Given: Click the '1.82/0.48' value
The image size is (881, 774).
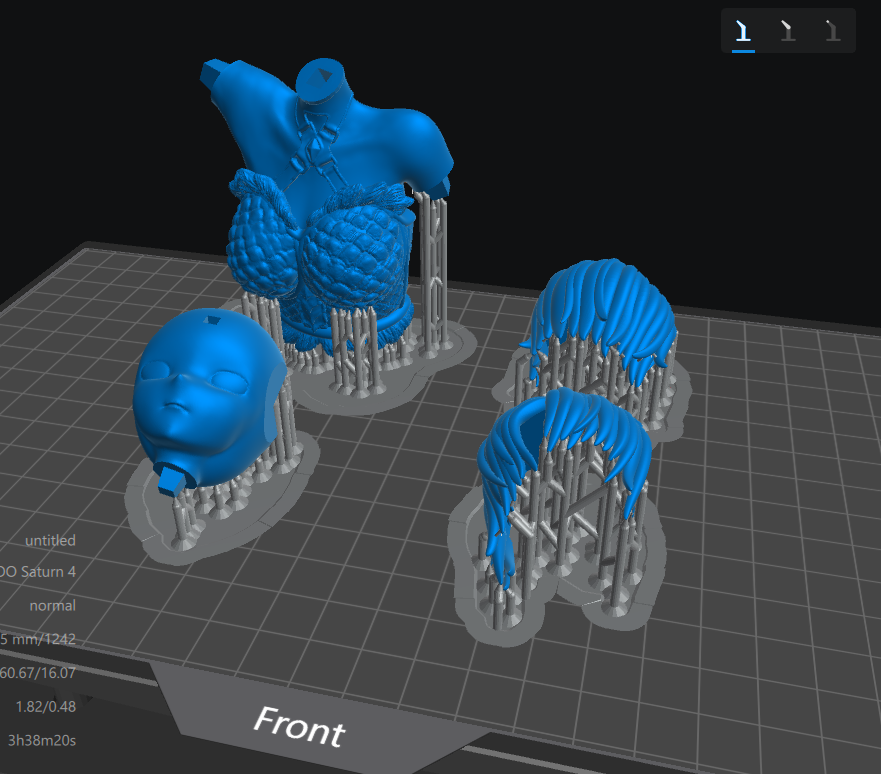Looking at the screenshot, I should [46, 707].
